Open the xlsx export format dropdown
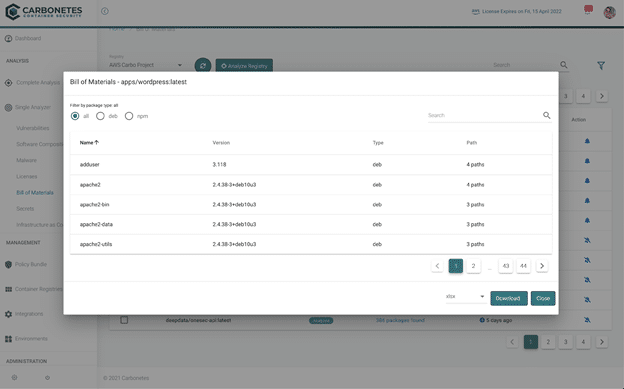 [x=466, y=297]
